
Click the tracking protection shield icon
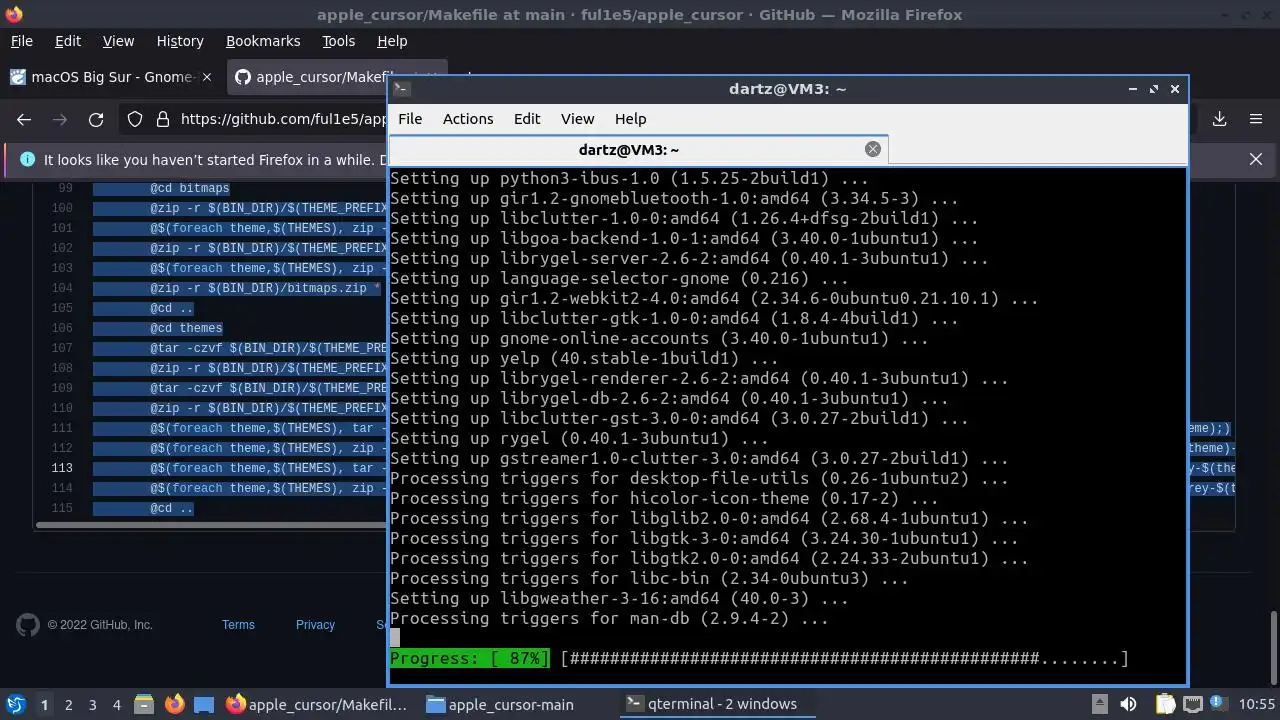[135, 119]
